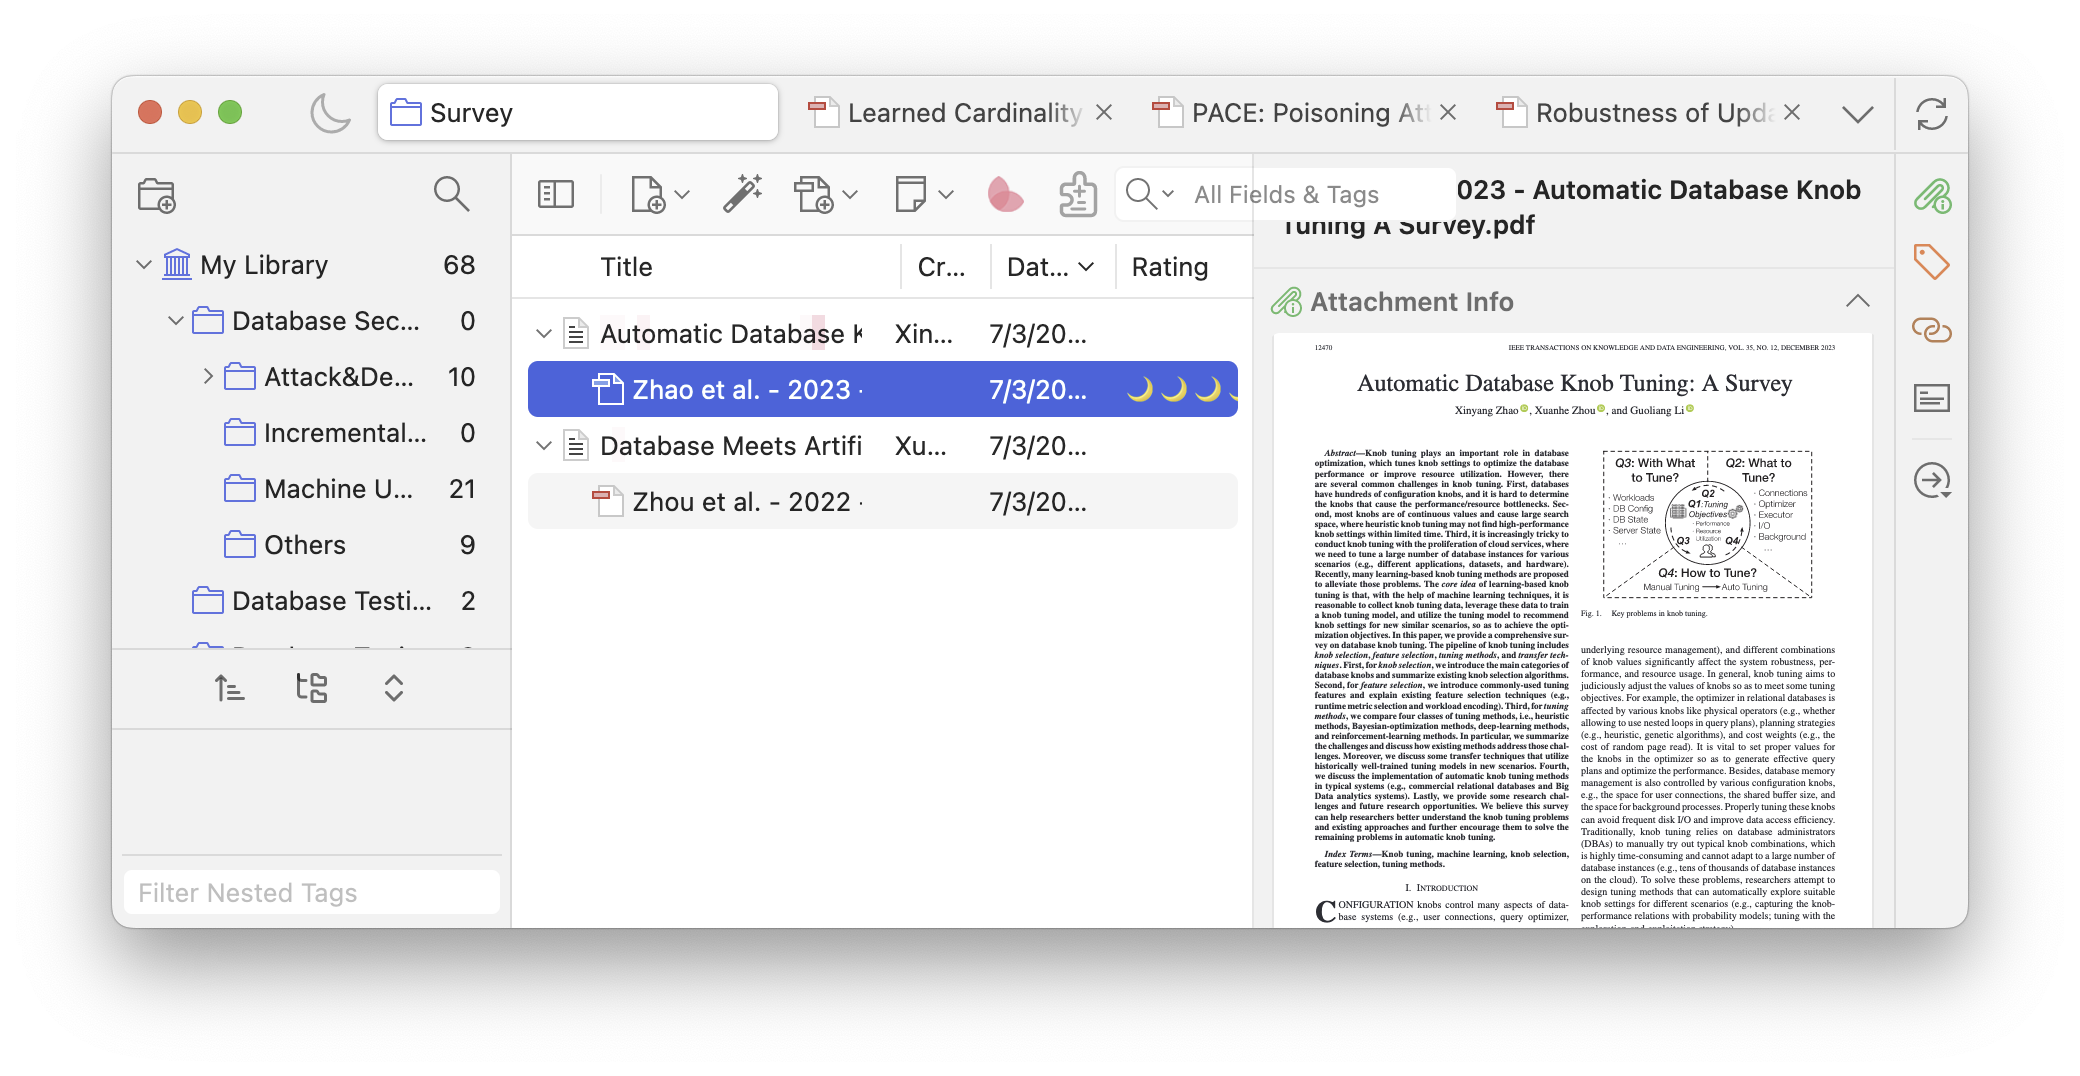Close the Learned Cardinality tab

tap(1104, 112)
